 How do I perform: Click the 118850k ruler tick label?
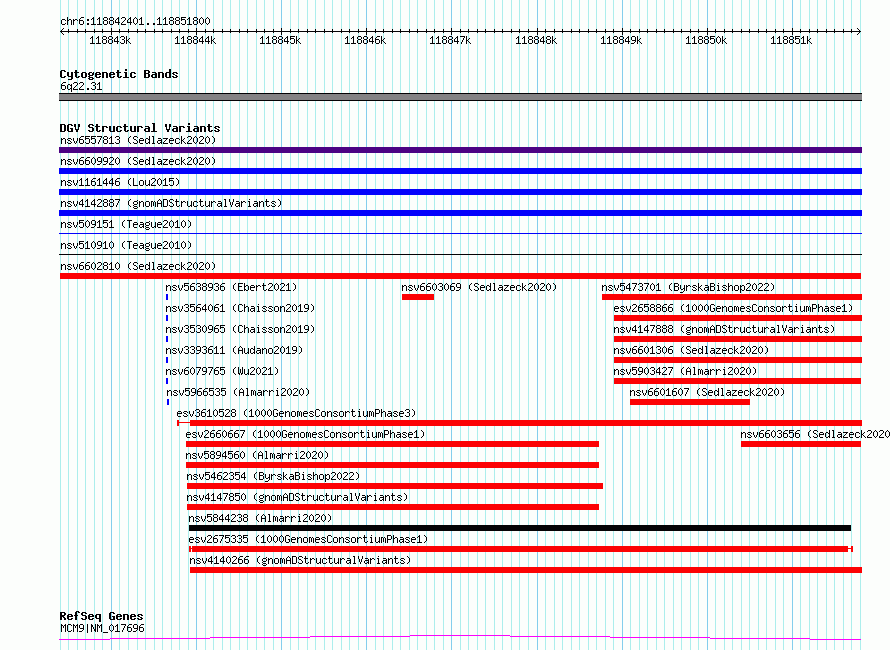pos(706,40)
